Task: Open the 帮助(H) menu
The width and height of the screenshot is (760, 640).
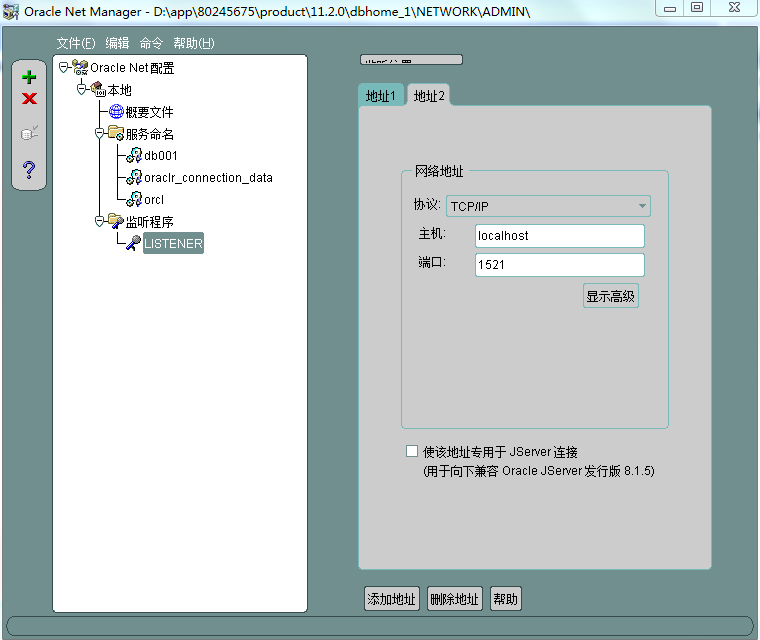Action: pos(194,43)
